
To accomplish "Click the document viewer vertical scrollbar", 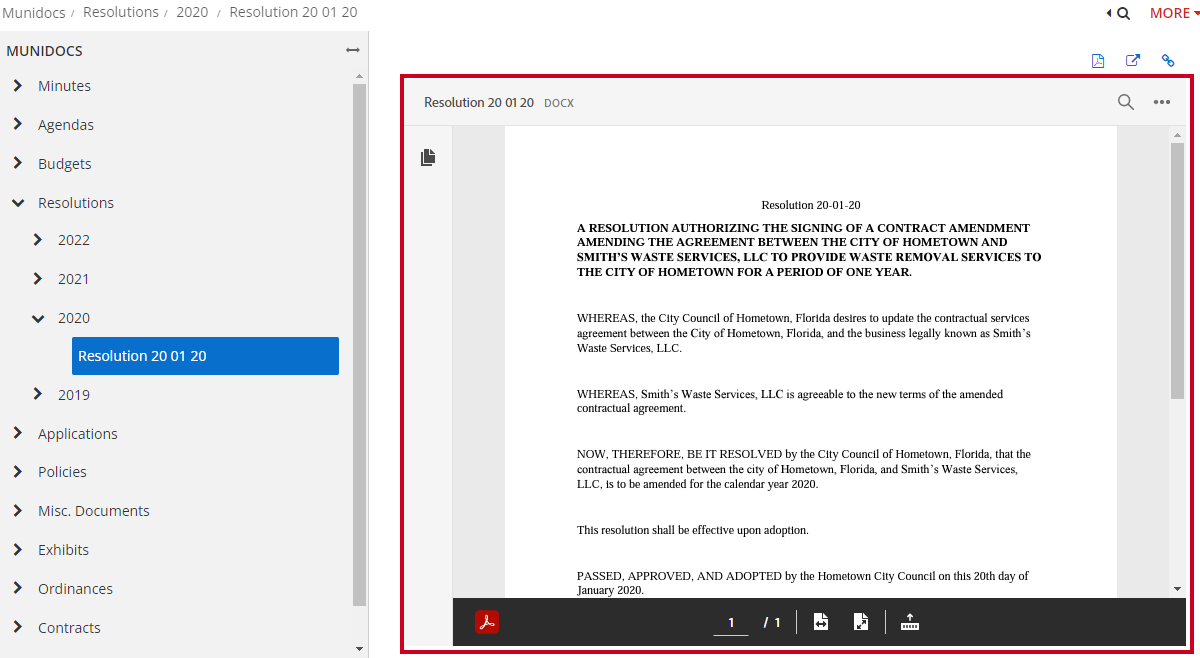I will (x=1177, y=270).
